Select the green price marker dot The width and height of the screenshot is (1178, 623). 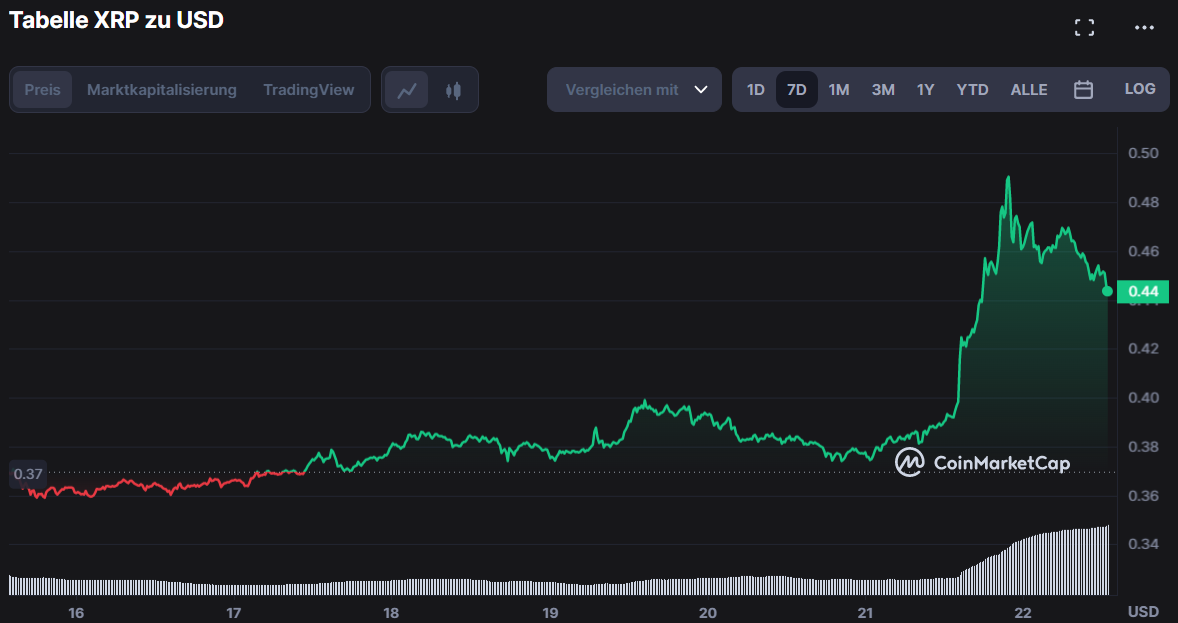(1107, 292)
